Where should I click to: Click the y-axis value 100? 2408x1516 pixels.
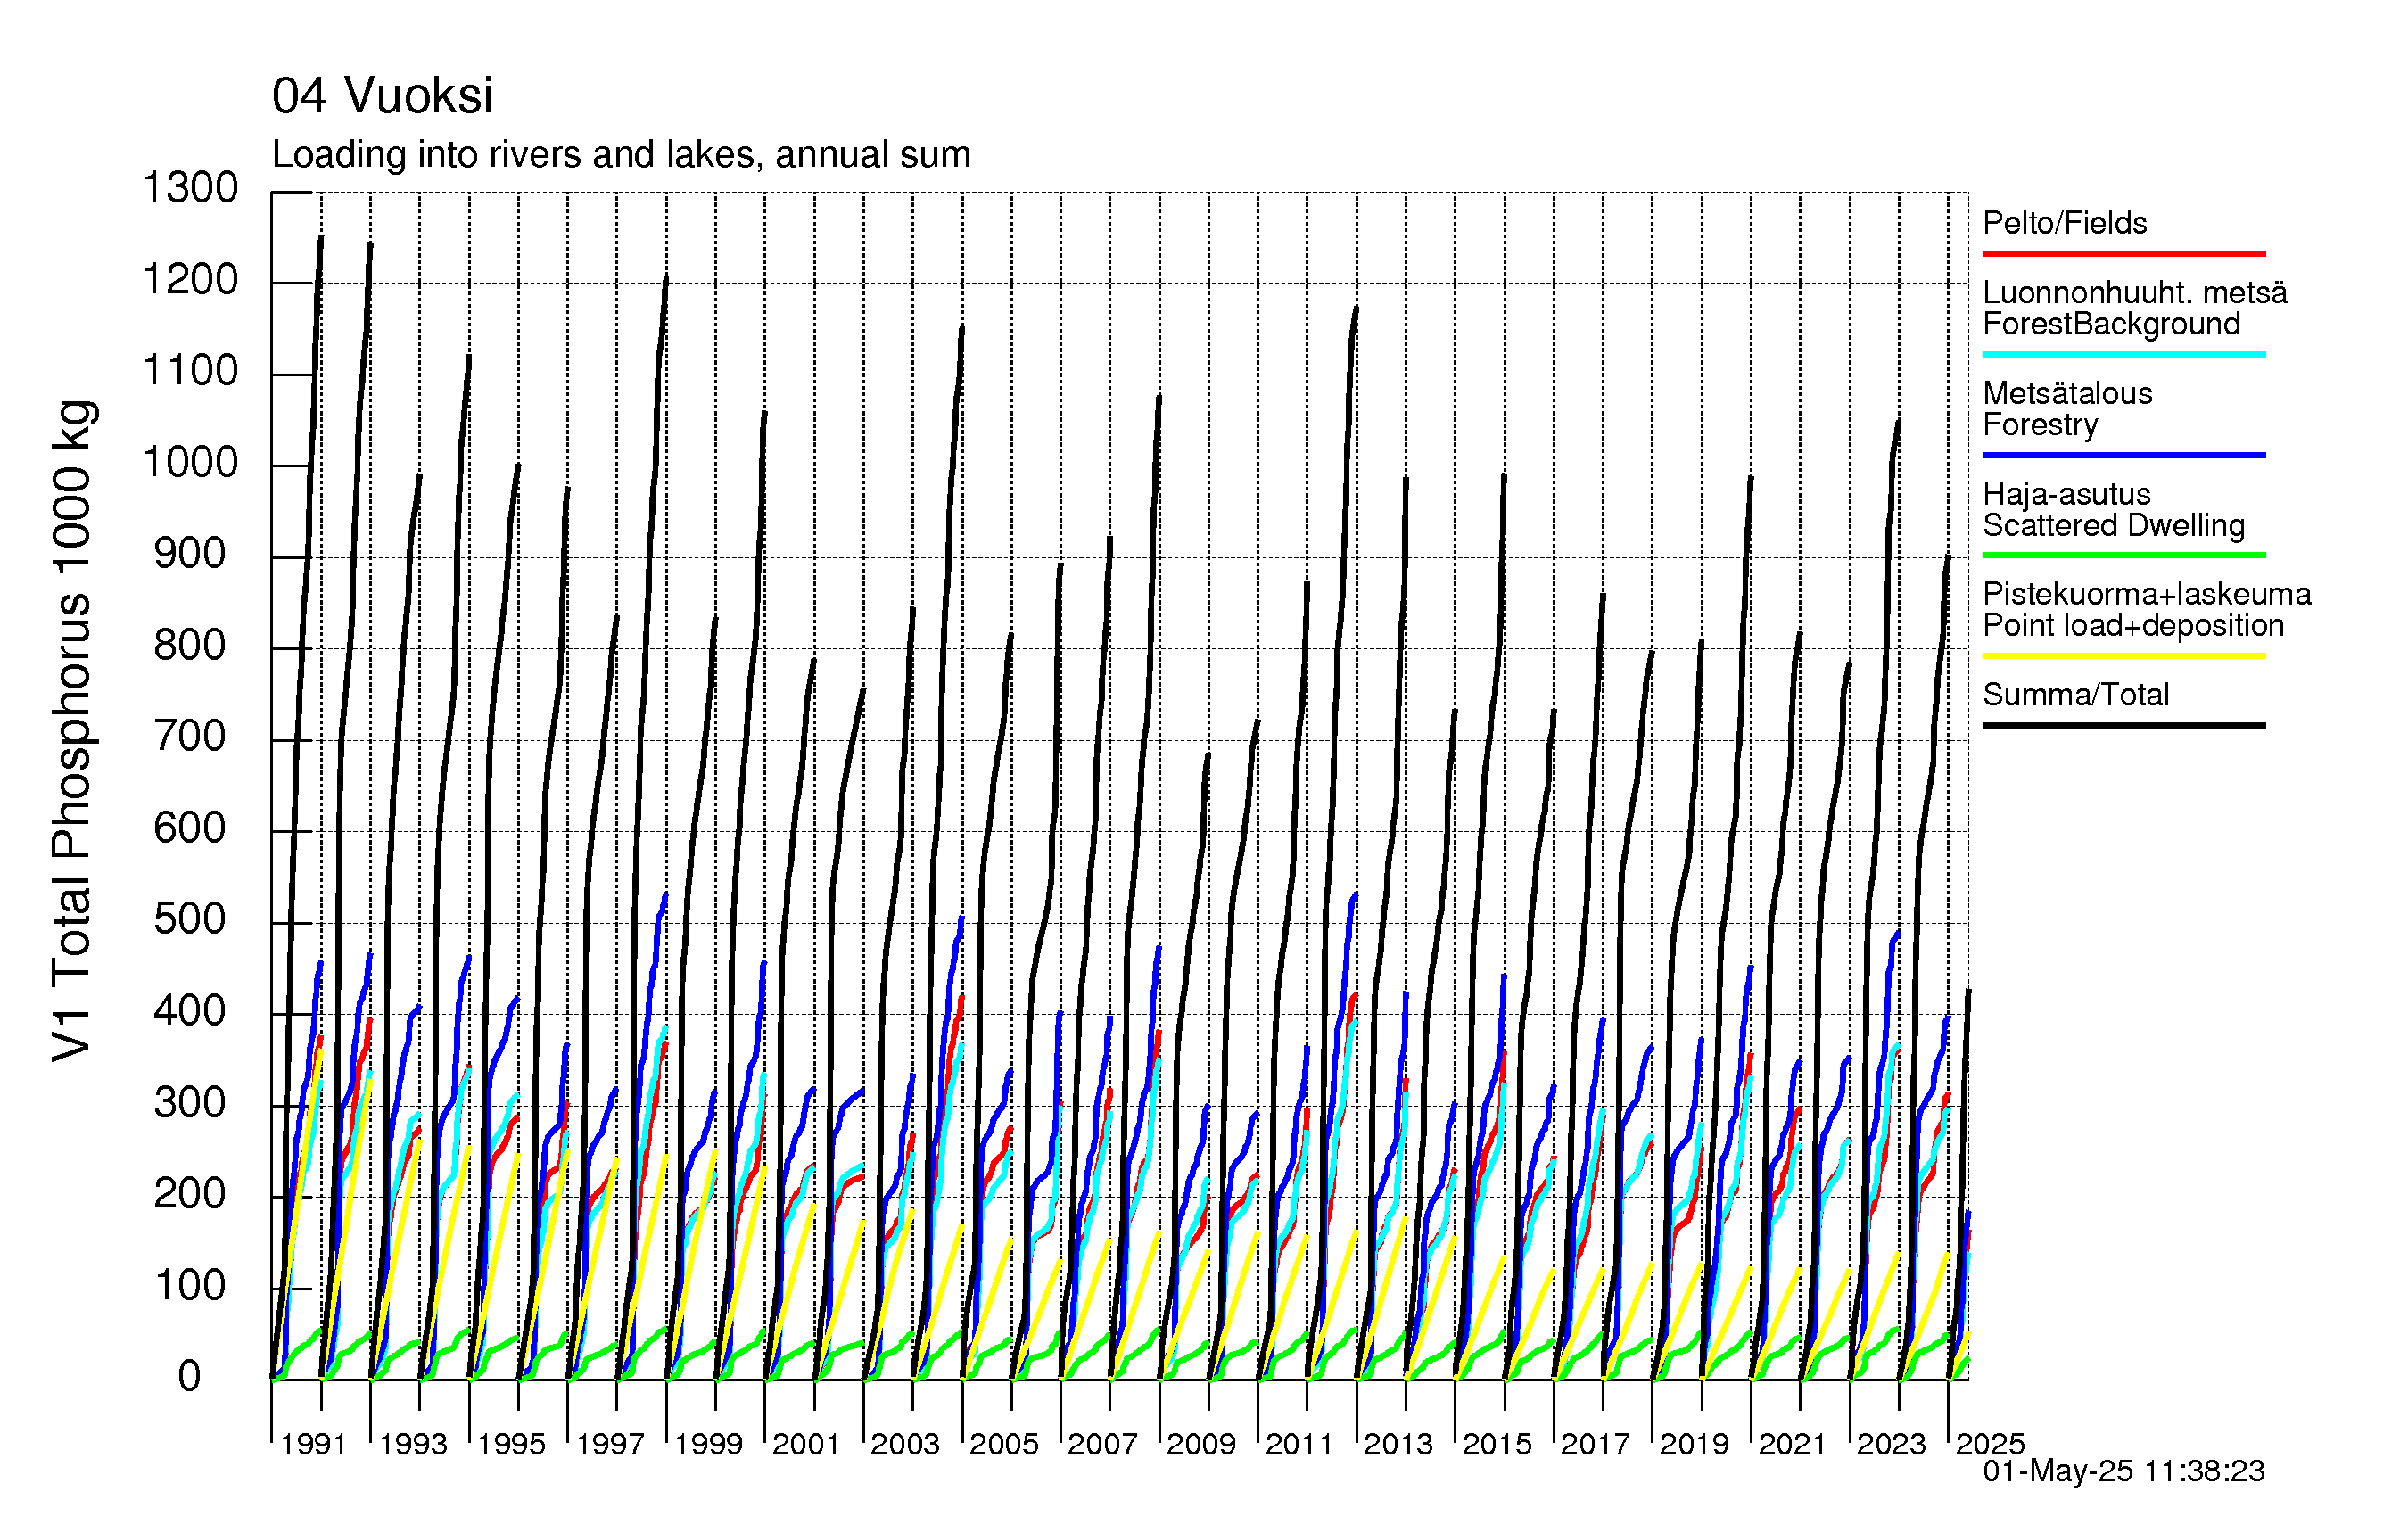click(x=190, y=1286)
